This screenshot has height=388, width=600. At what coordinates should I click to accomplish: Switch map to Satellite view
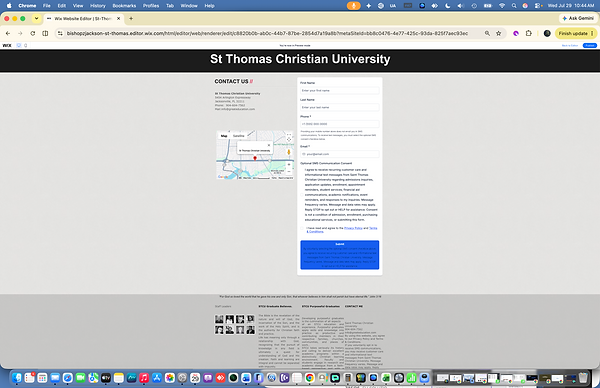click(238, 136)
